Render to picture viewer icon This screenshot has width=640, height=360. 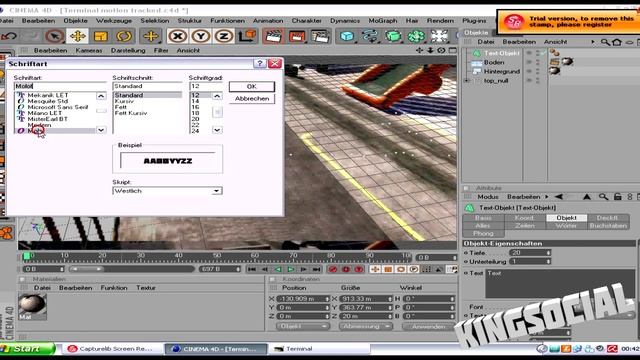(297, 36)
